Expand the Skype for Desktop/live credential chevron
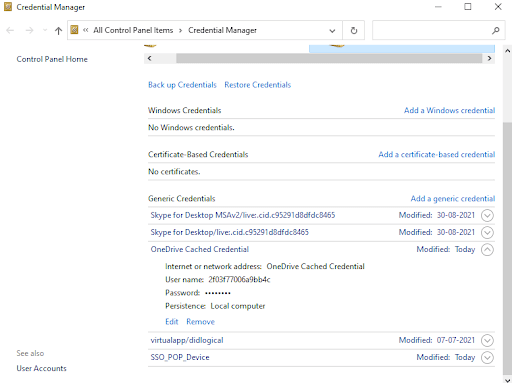Screen dimensions: 512x383 (x=487, y=233)
